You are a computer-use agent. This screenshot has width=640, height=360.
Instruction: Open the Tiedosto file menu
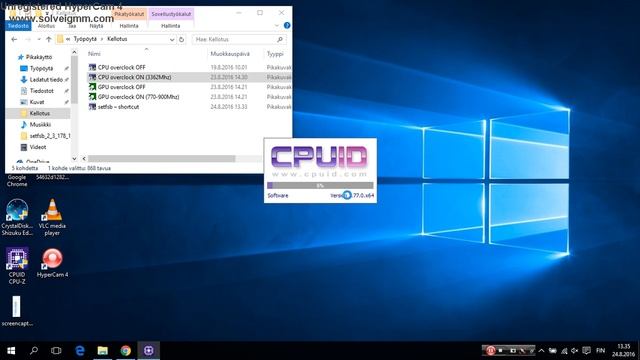[18, 26]
